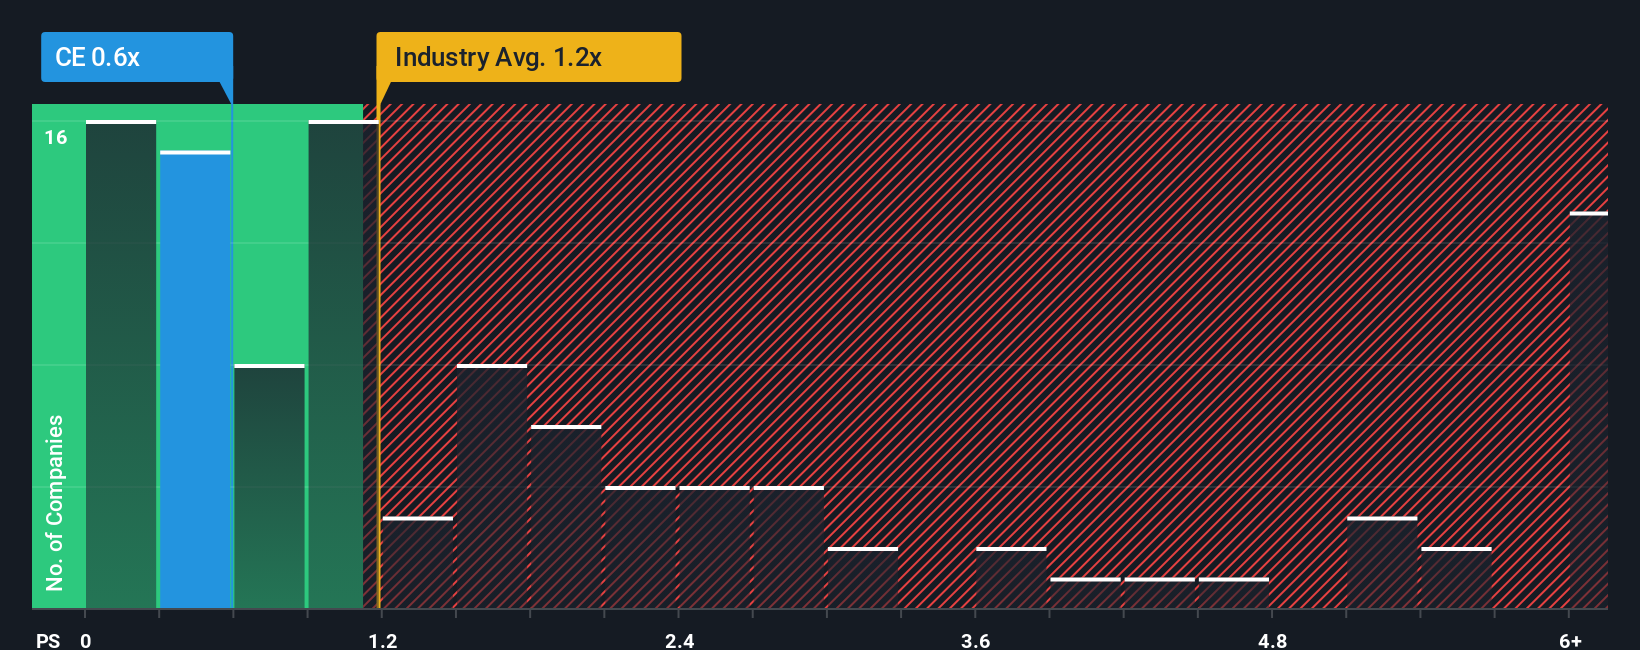Select the tallest dark bar between 1.2 and 2.4
The height and width of the screenshot is (650, 1640).
(492, 486)
